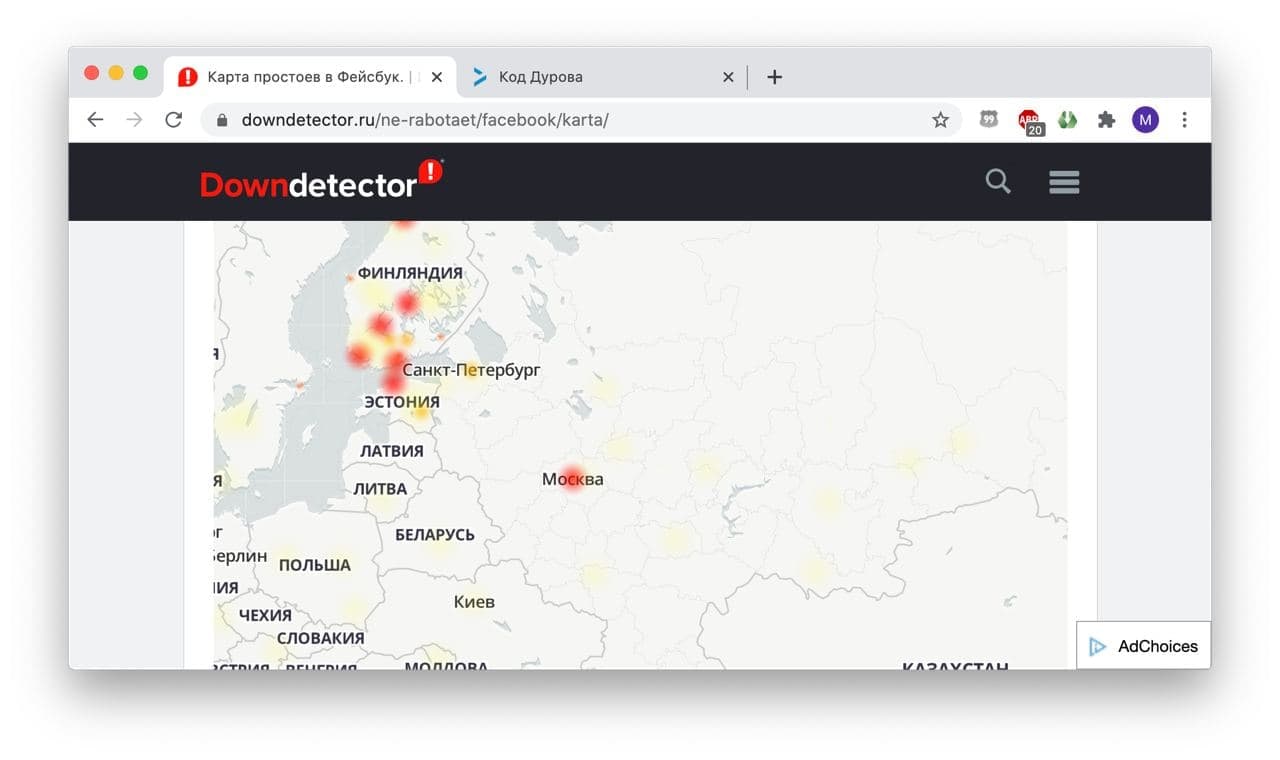Click the Киев label on the map
Image resolution: width=1280 pixels, height=760 pixels.
[474, 602]
